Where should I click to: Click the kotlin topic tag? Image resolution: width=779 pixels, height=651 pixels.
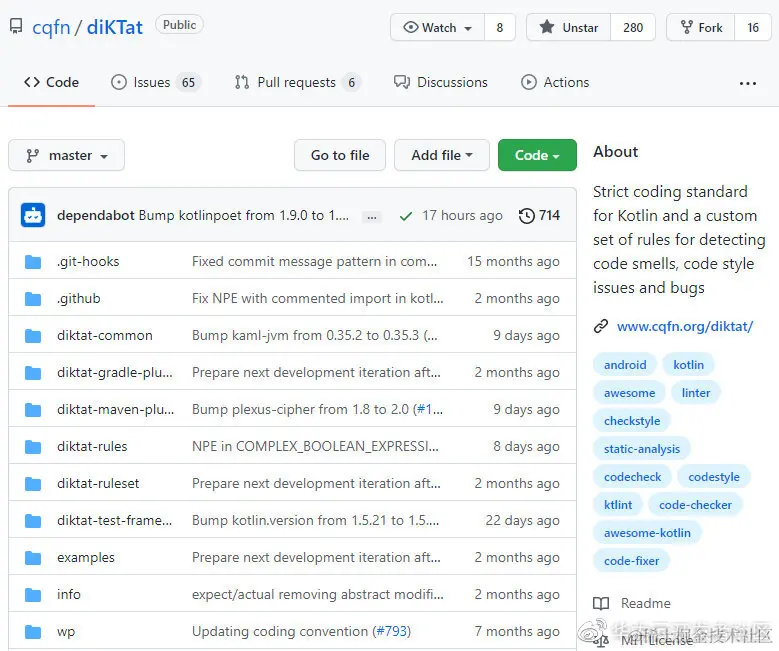coord(689,365)
